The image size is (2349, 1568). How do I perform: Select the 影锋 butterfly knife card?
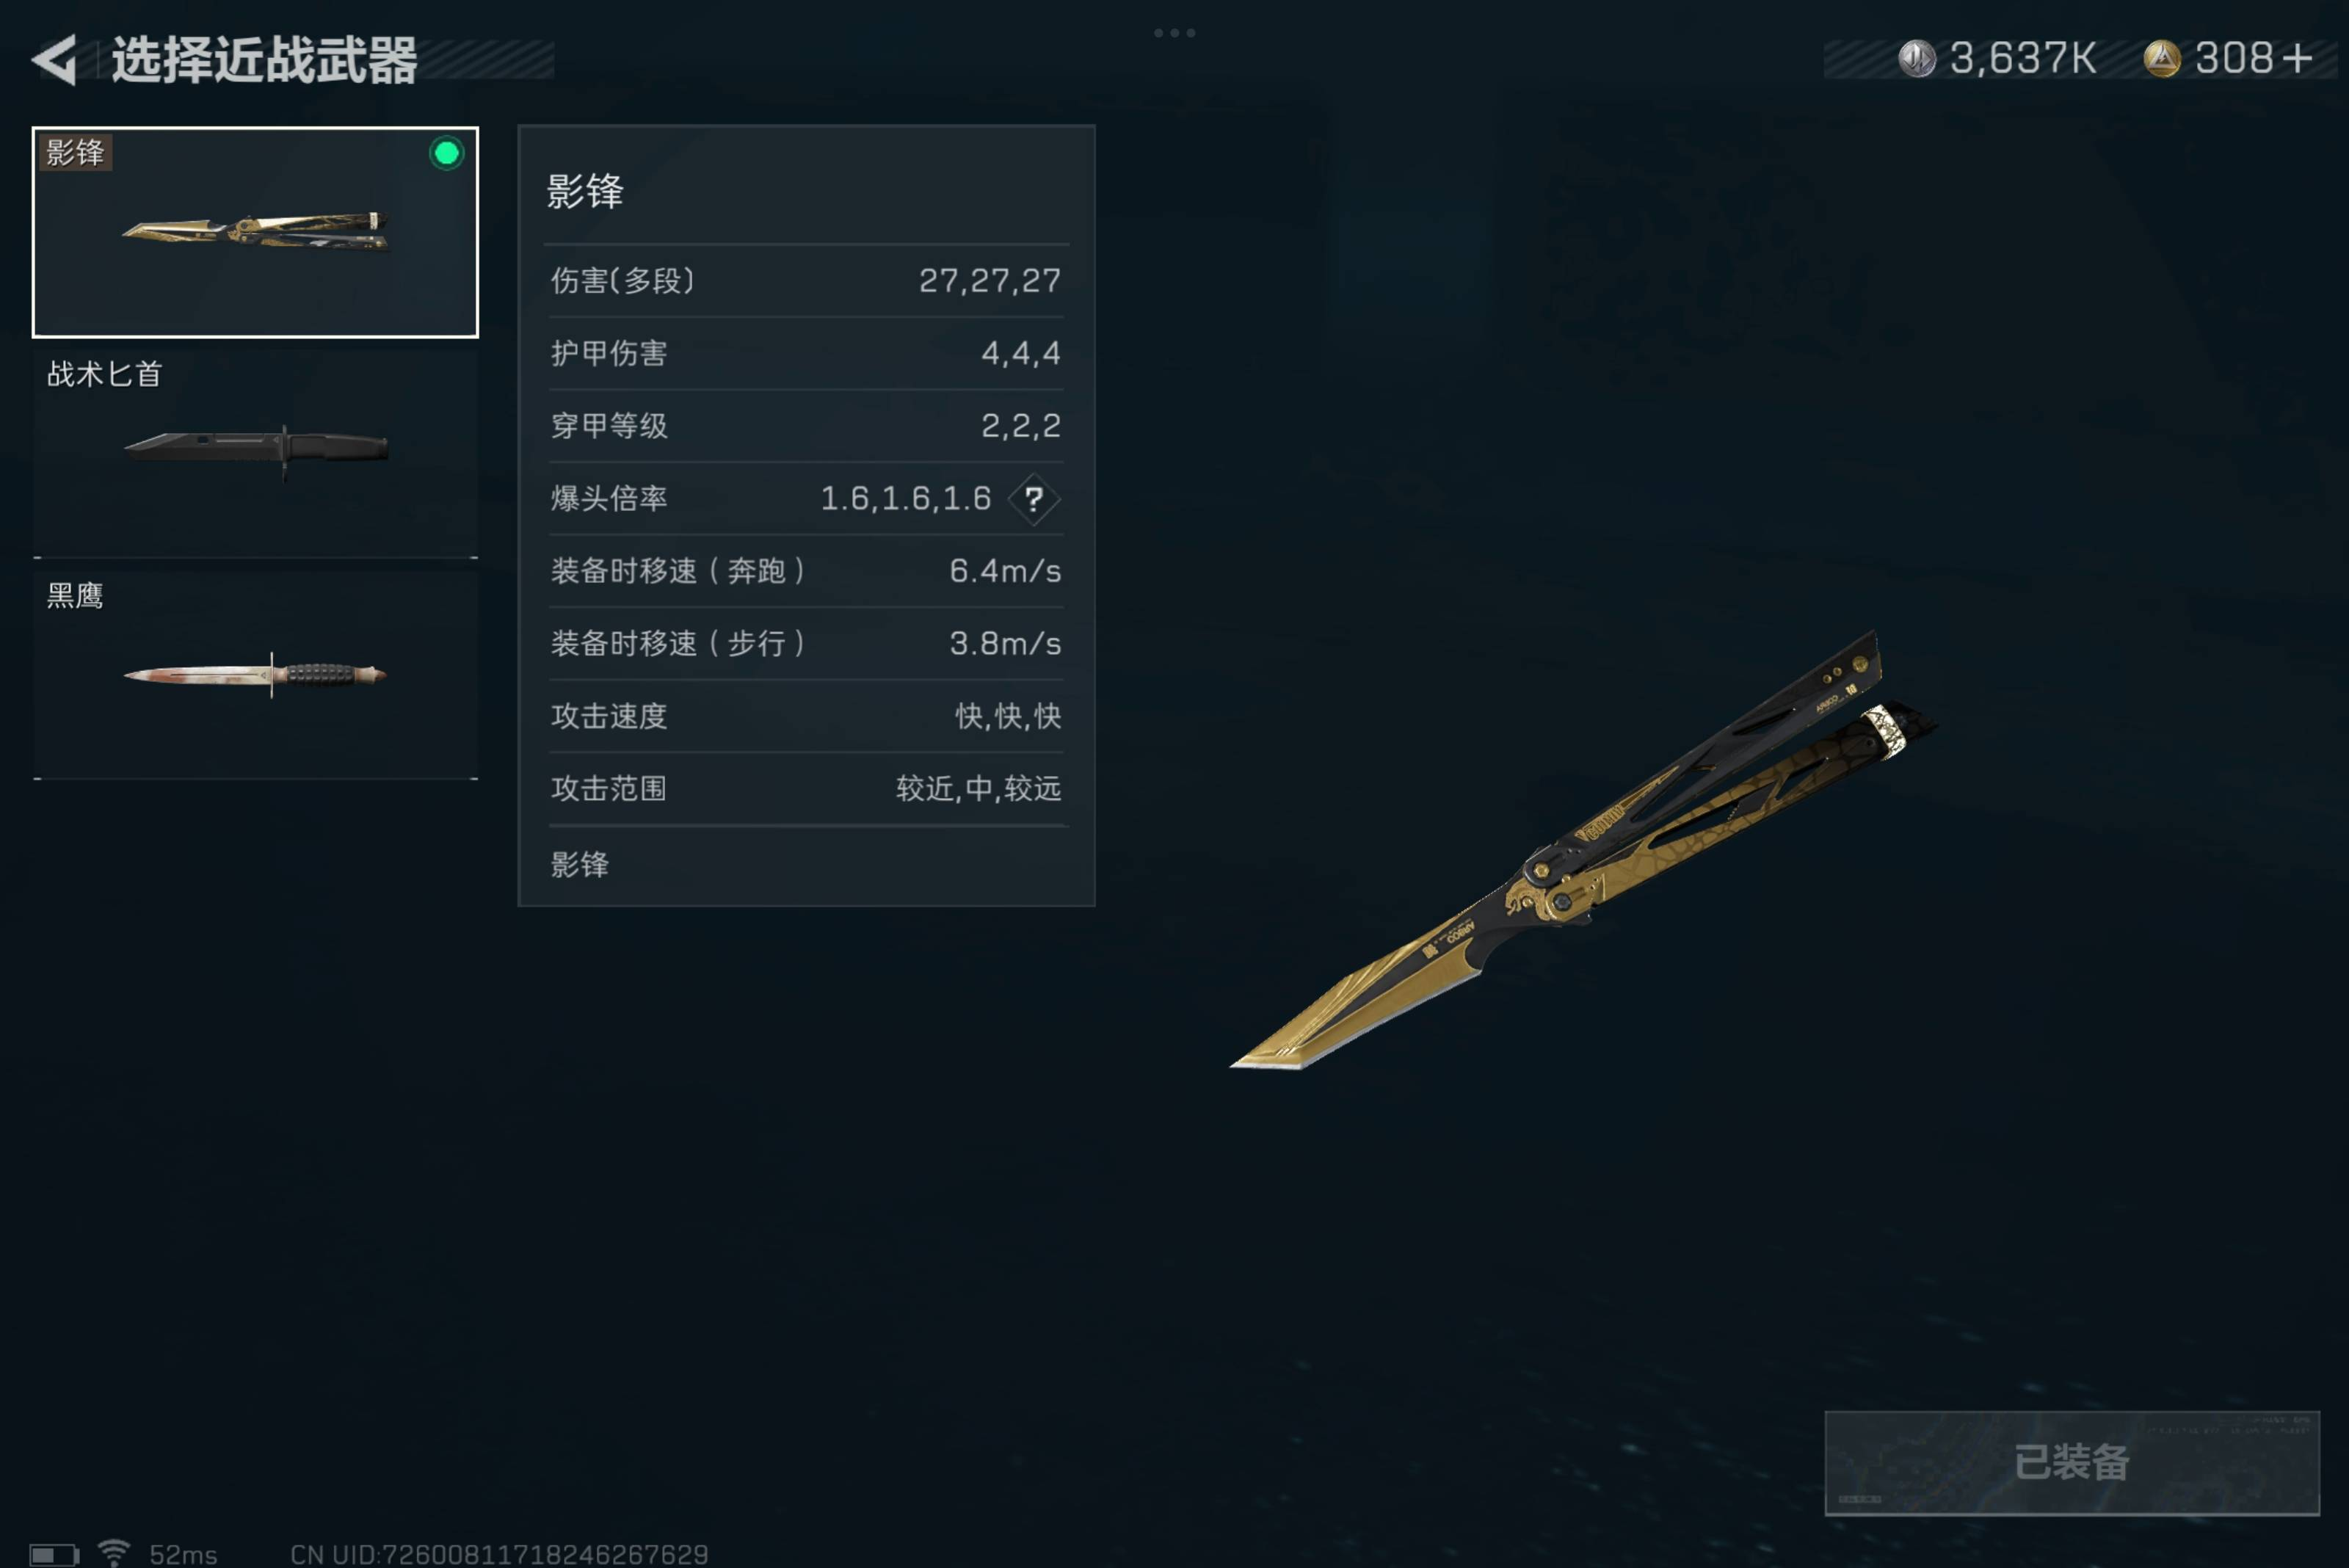(256, 232)
